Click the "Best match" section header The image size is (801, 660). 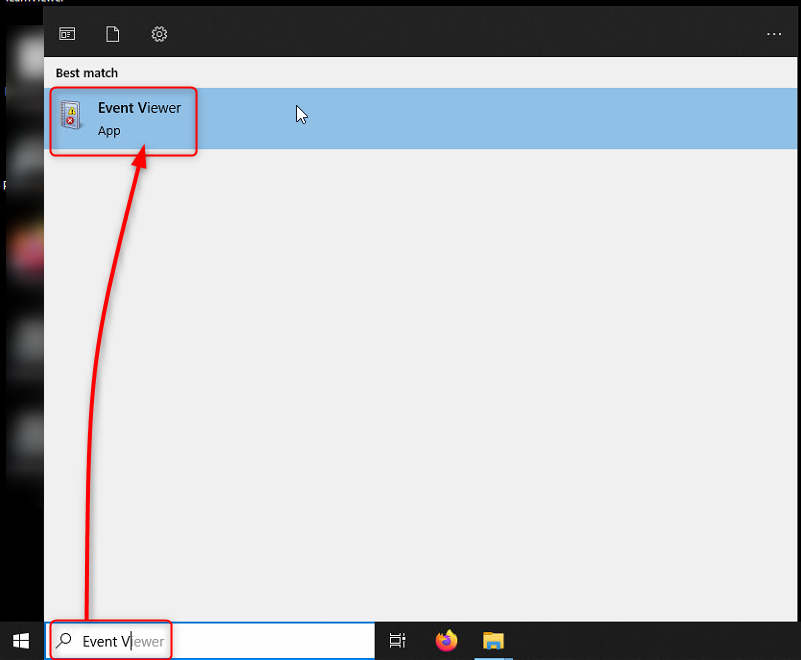pos(86,73)
